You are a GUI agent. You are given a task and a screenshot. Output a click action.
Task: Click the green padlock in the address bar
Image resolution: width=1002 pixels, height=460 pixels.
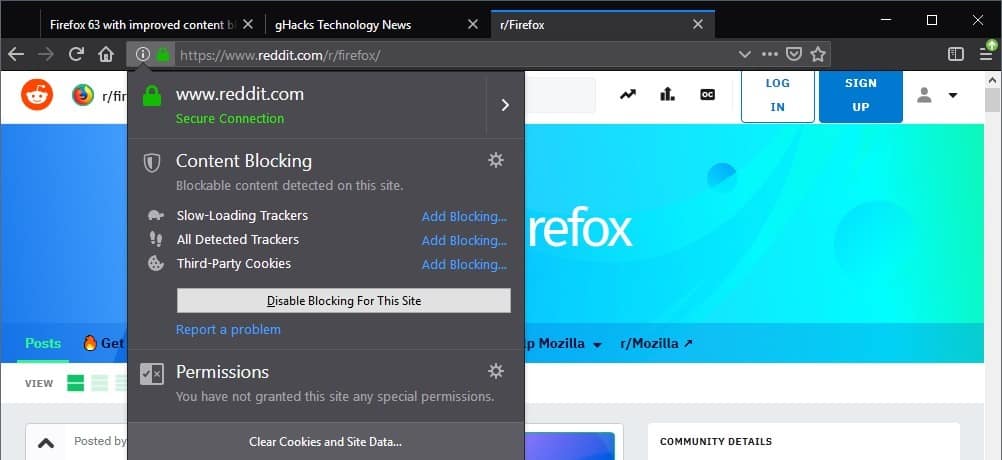pyautogui.click(x=163, y=55)
